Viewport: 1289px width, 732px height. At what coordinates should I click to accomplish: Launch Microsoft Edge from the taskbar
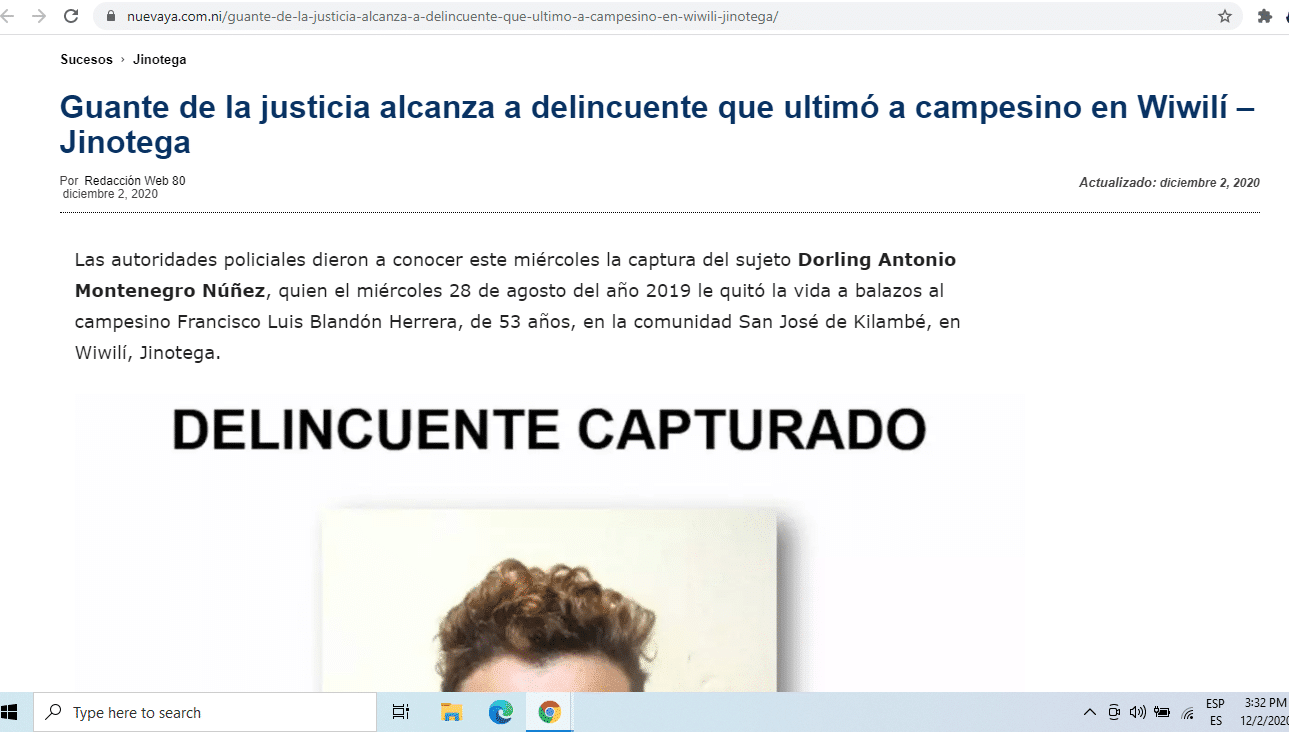coord(500,713)
